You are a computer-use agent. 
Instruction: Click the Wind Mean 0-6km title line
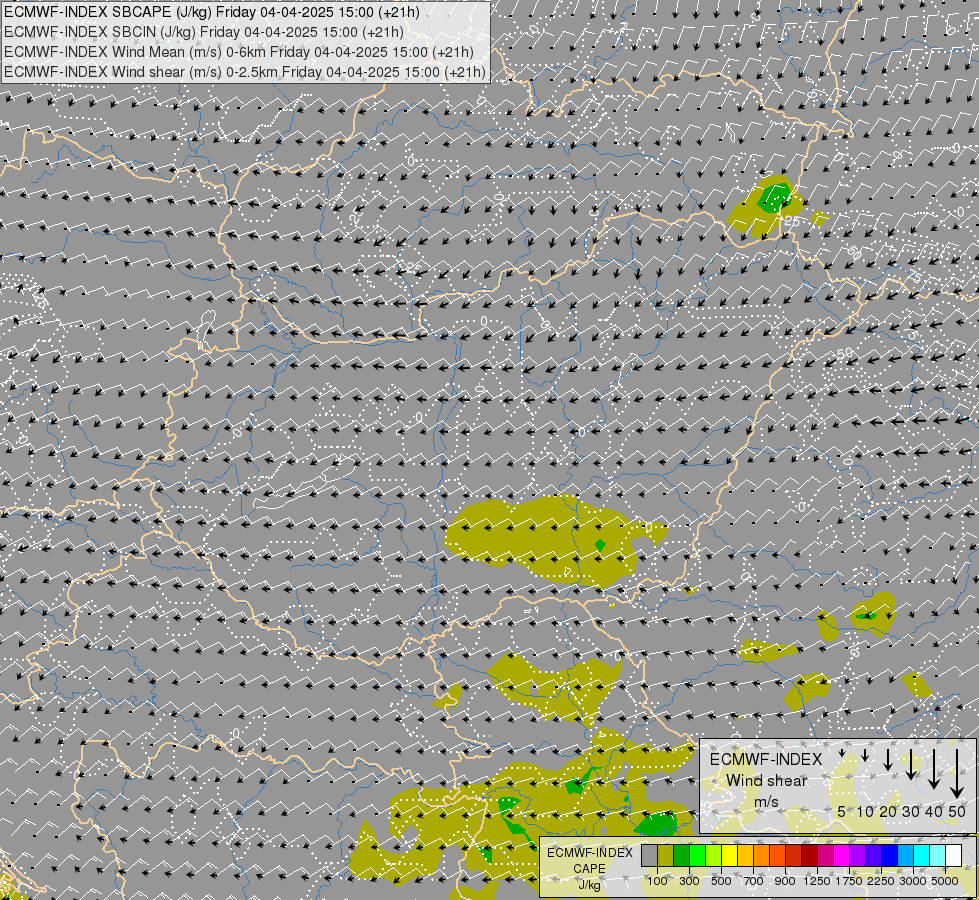click(x=239, y=52)
